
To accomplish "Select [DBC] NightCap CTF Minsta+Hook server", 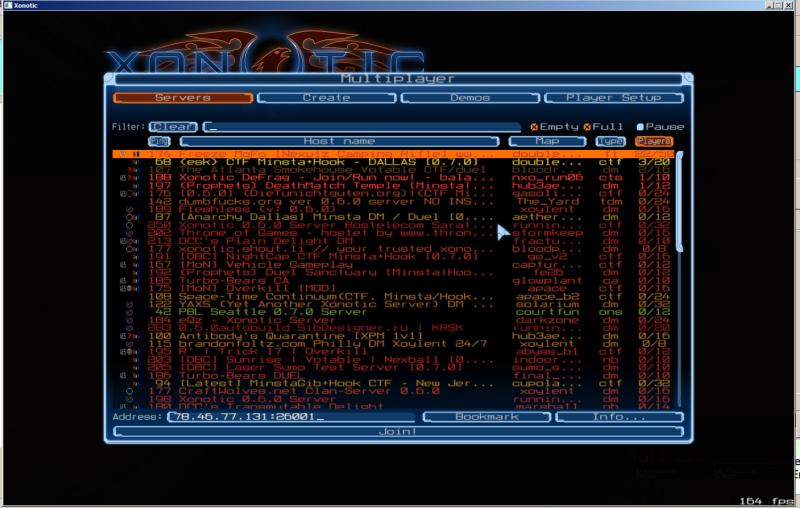I will point(393,257).
